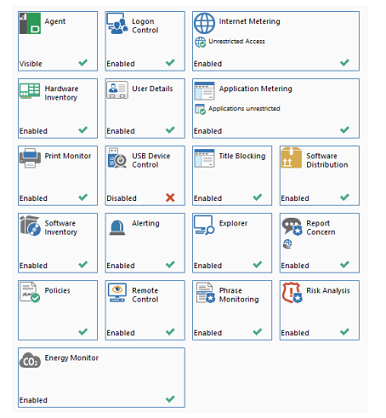
Task: Toggle the red X on USB Device Control
Action: click(170, 198)
